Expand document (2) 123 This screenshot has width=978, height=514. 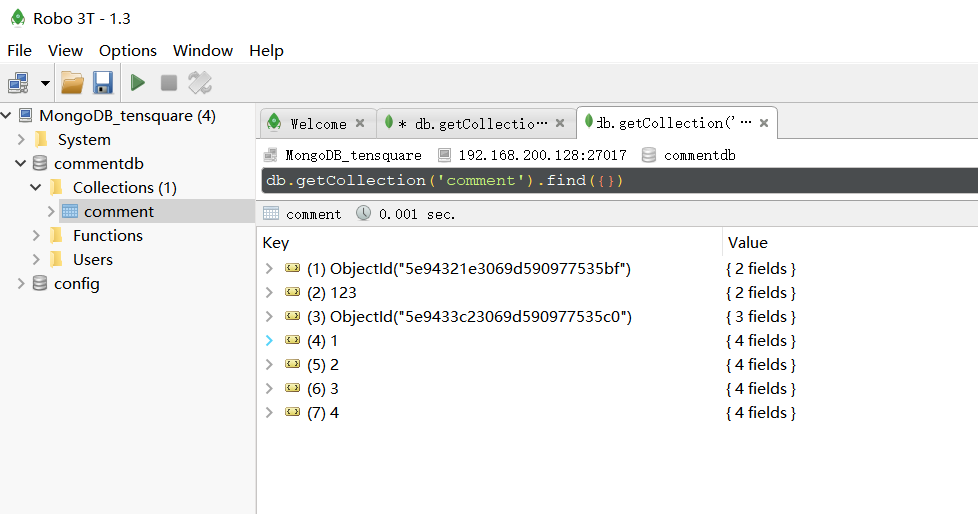click(x=269, y=293)
